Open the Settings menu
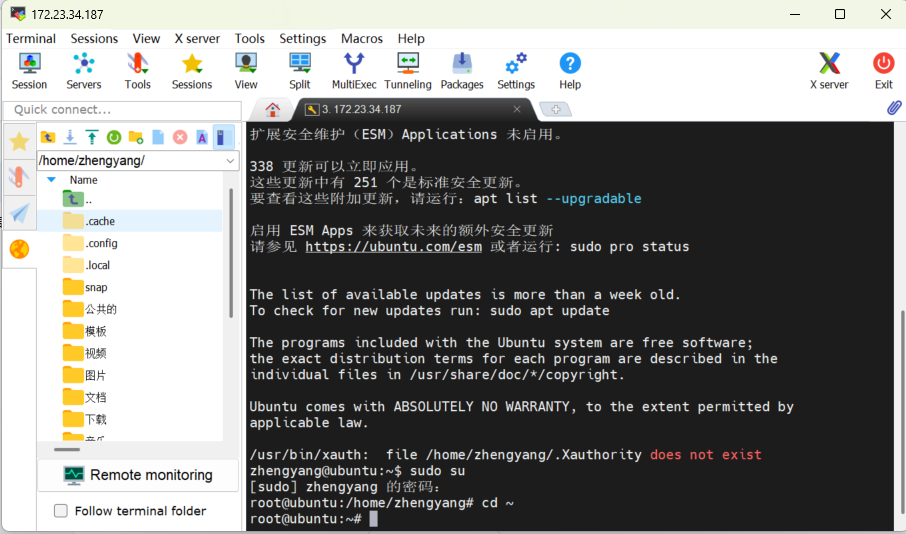 point(303,39)
